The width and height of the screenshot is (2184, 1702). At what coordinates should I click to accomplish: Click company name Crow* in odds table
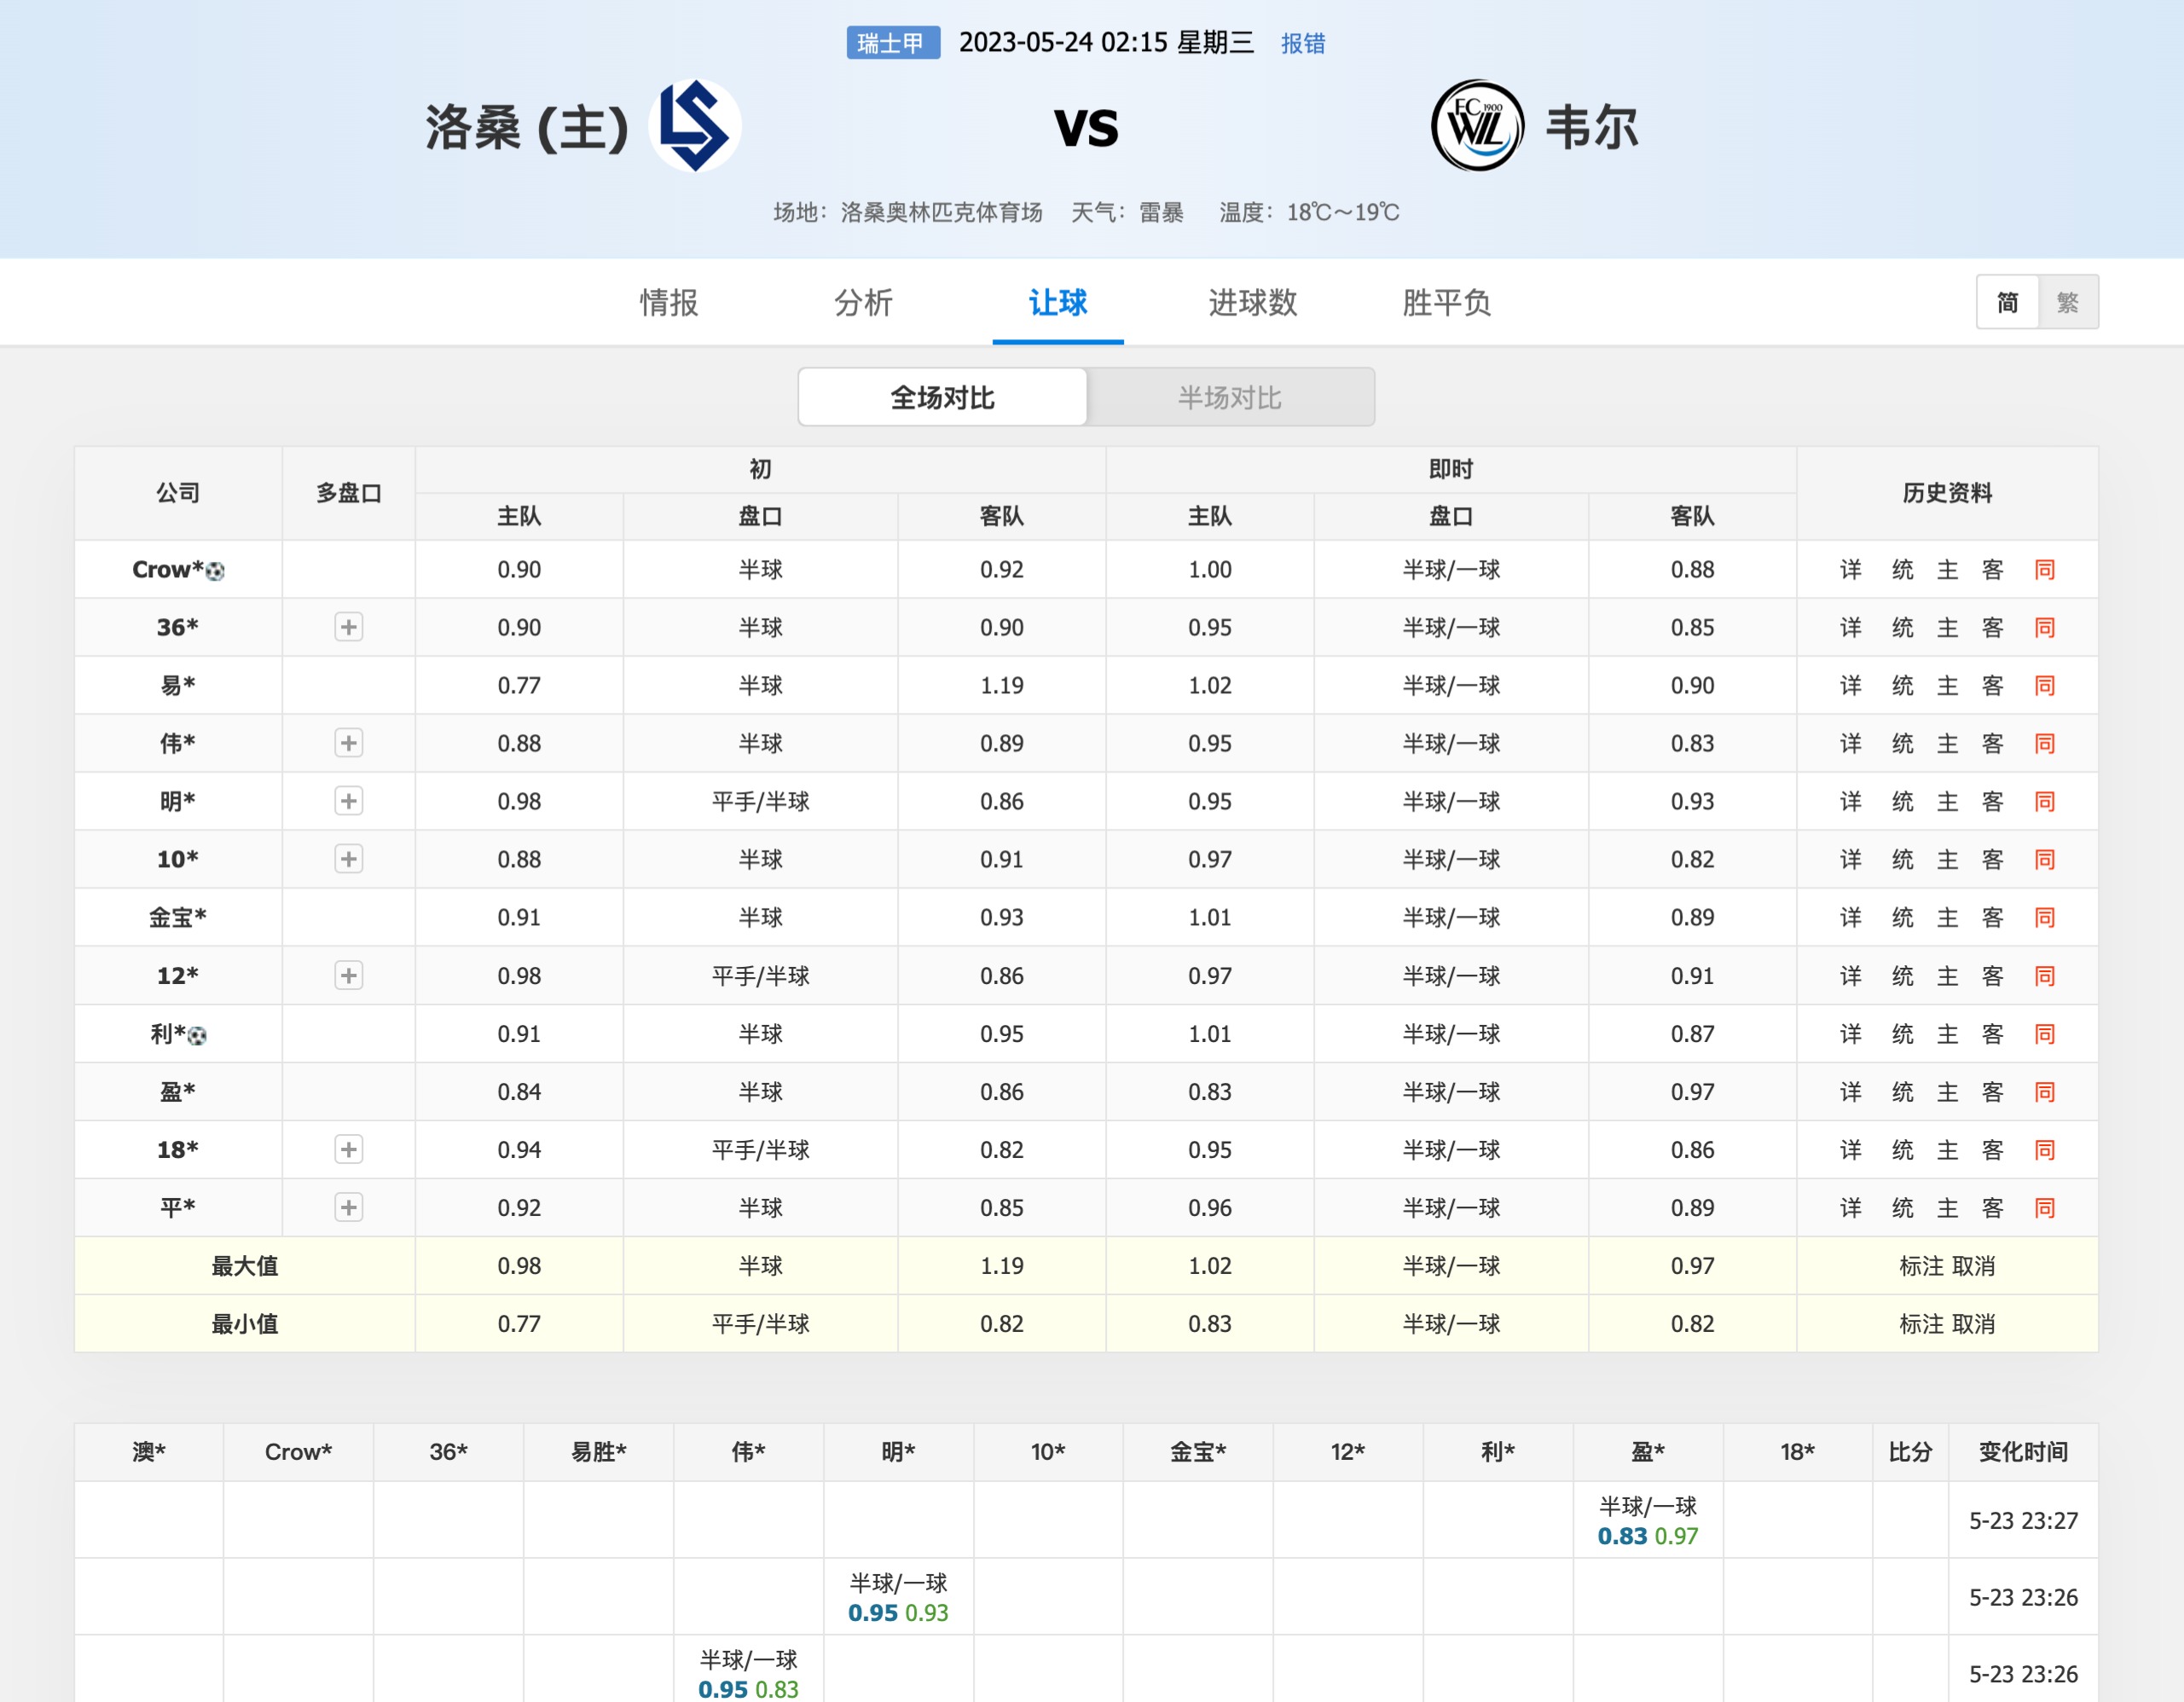coord(167,569)
